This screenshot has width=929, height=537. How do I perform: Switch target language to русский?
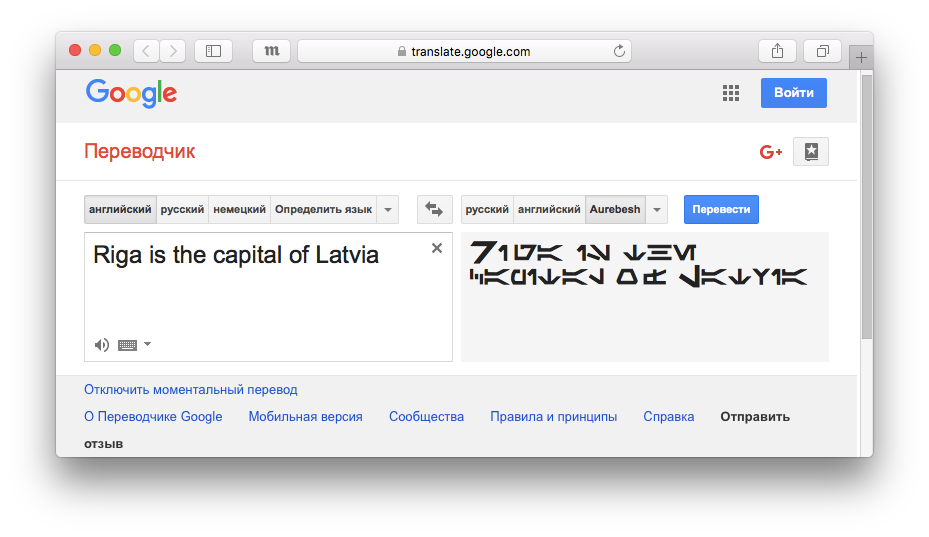coord(487,210)
